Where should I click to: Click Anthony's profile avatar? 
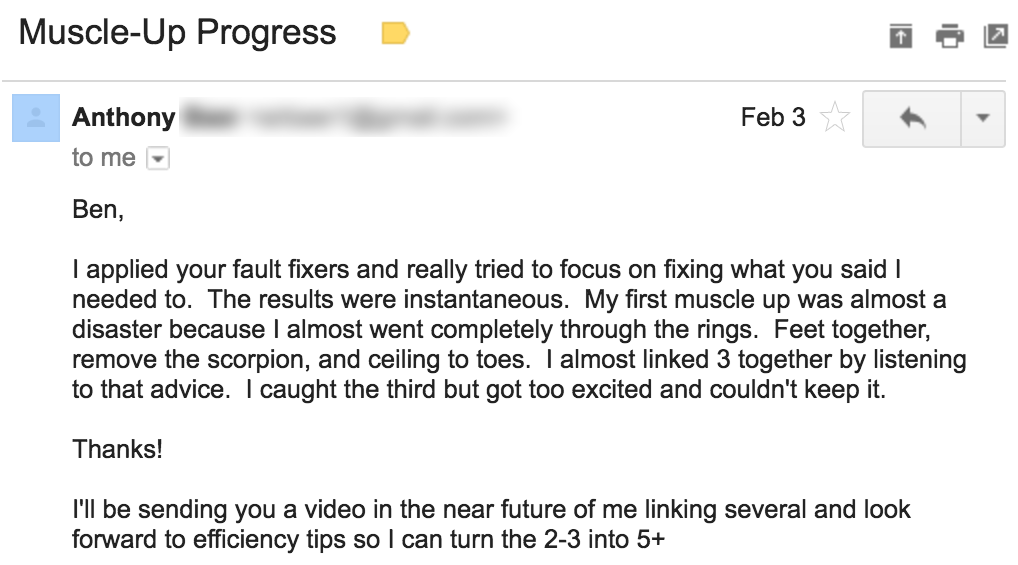click(x=36, y=118)
